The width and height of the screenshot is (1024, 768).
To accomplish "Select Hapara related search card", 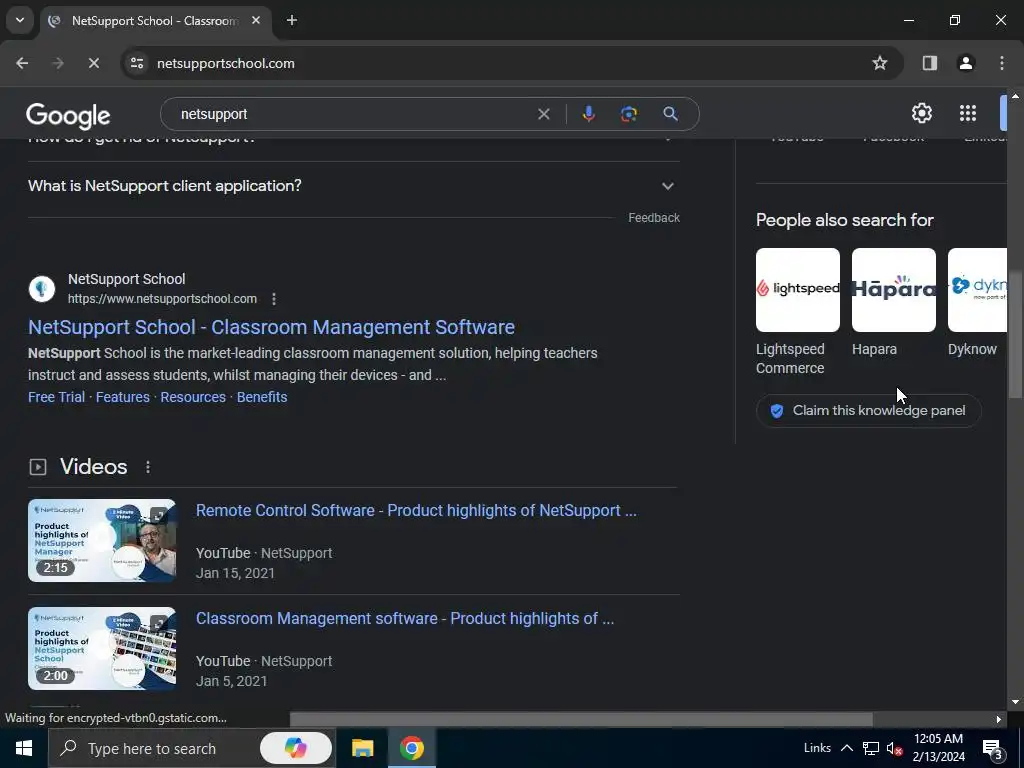I will coord(894,302).
